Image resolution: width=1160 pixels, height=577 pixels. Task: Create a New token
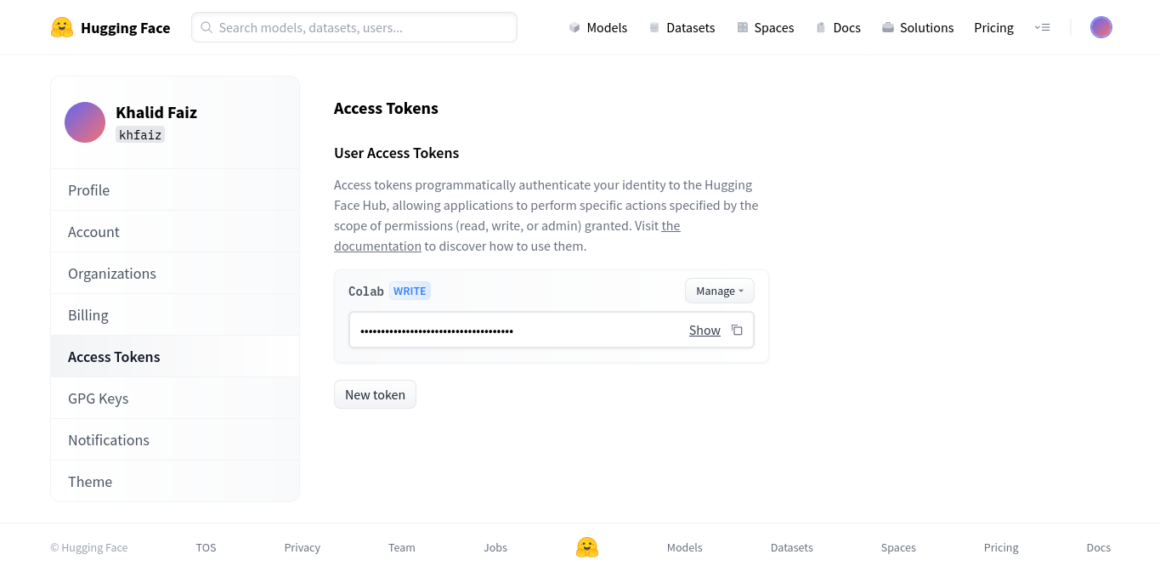(x=375, y=394)
